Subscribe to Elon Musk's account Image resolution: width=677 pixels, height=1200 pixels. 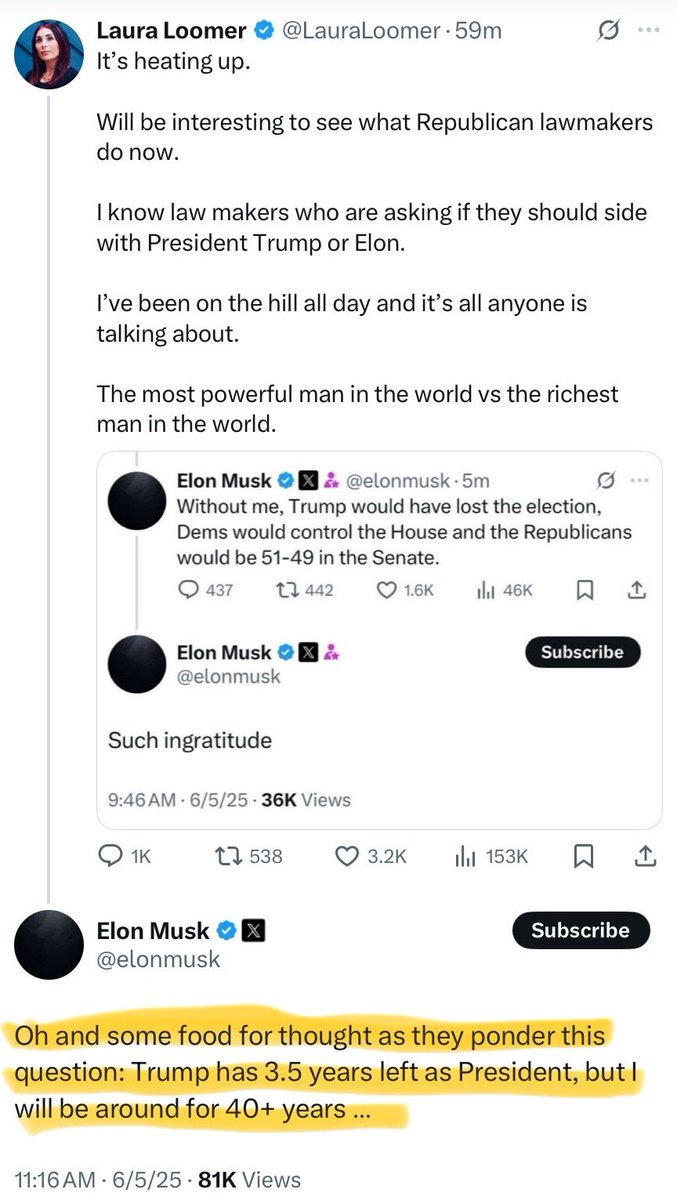580,930
